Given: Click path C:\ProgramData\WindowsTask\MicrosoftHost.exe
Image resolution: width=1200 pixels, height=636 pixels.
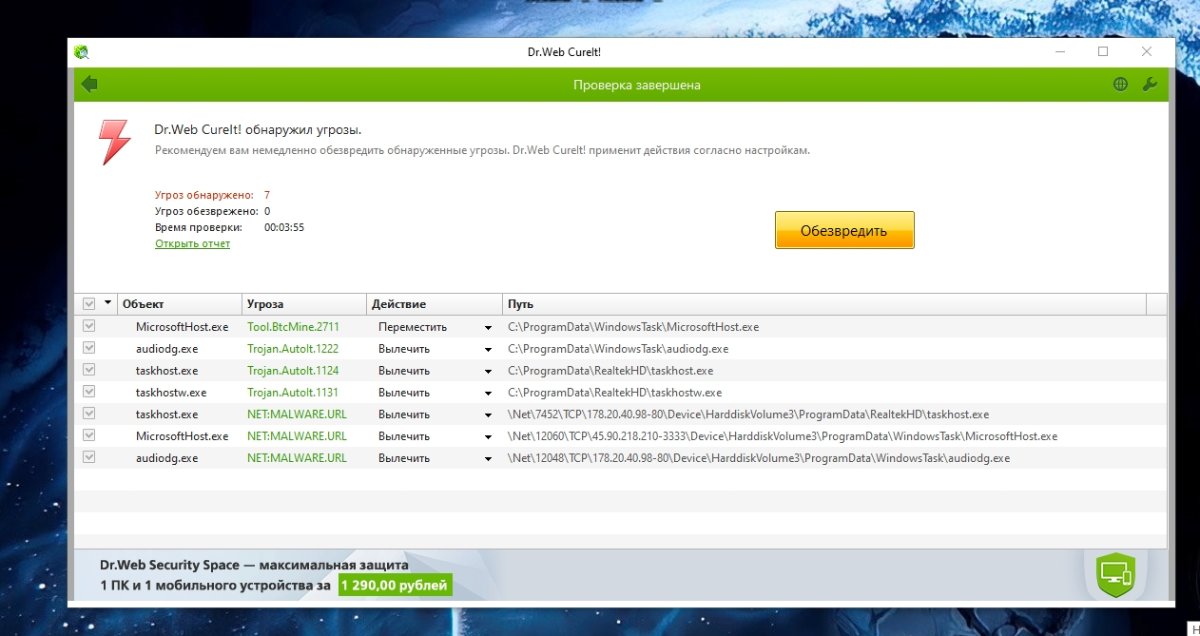Looking at the screenshot, I should click(633, 327).
